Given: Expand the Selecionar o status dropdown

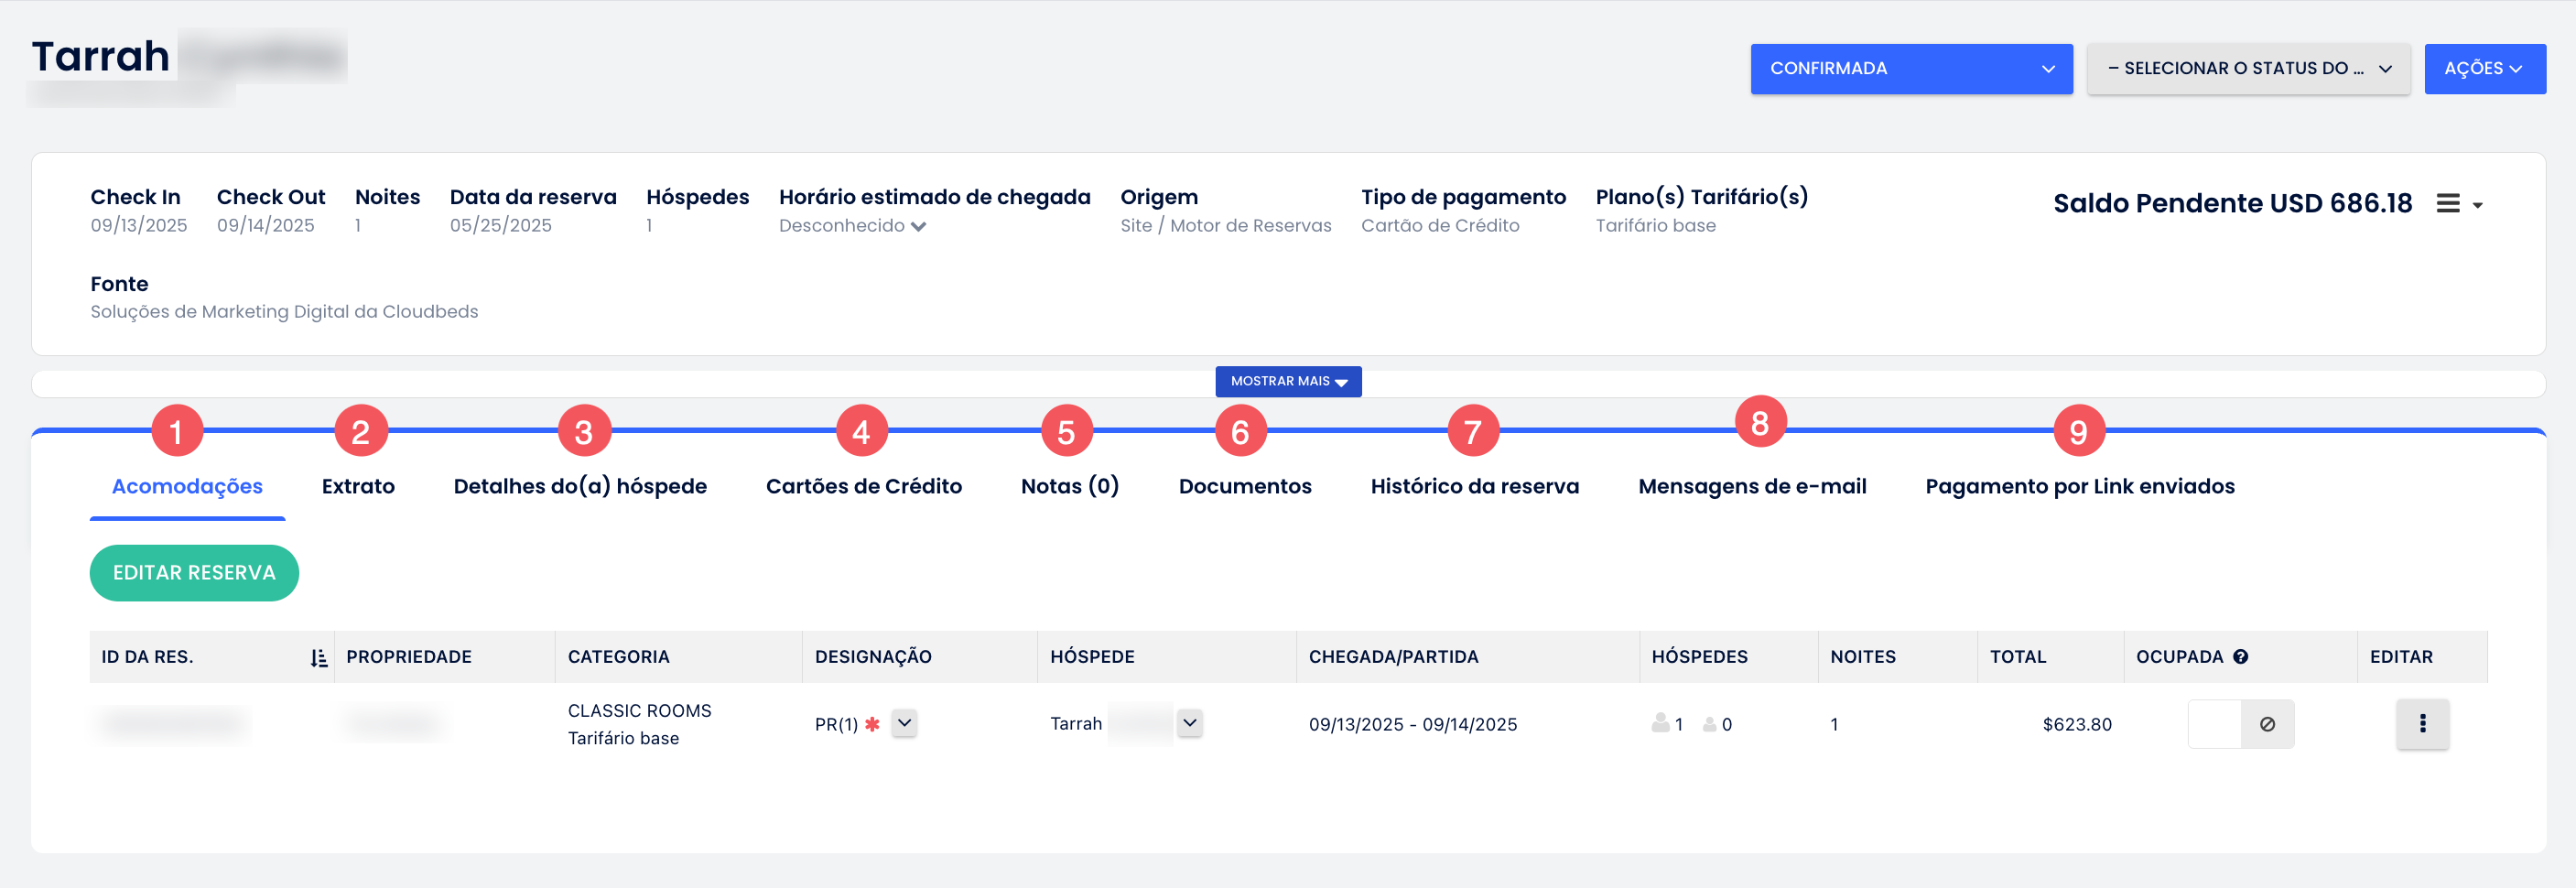Looking at the screenshot, I should coord(2247,69).
